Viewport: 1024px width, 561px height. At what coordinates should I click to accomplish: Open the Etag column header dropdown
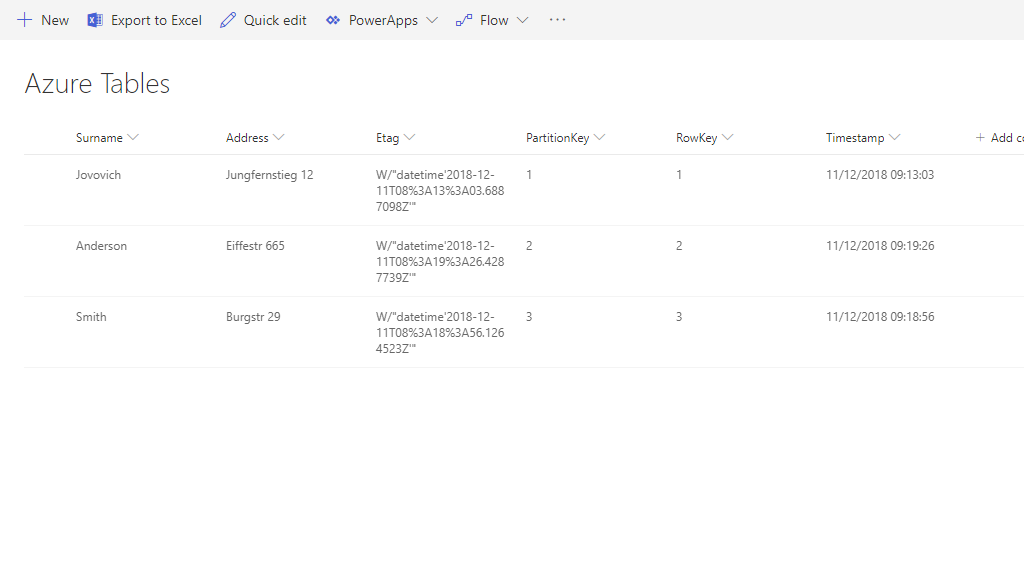pos(410,138)
